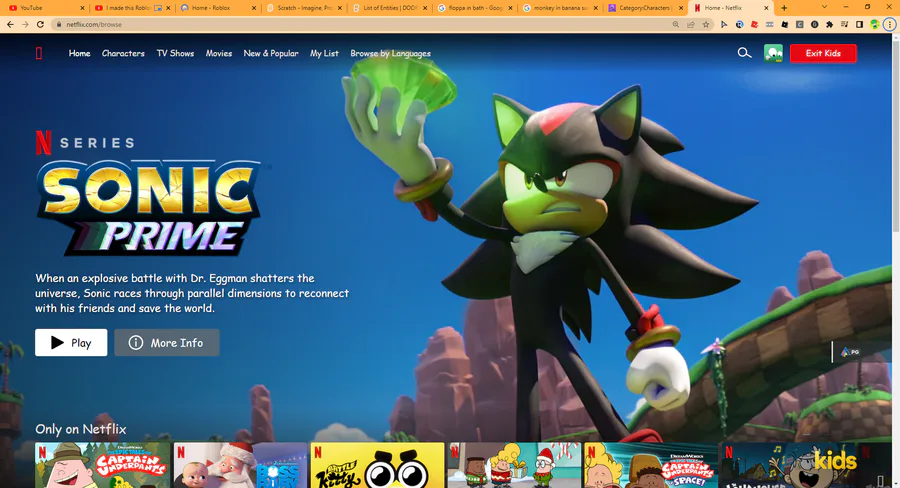Image resolution: width=900 pixels, height=488 pixels.
Task: Play Sonic Prime
Action: 71,343
